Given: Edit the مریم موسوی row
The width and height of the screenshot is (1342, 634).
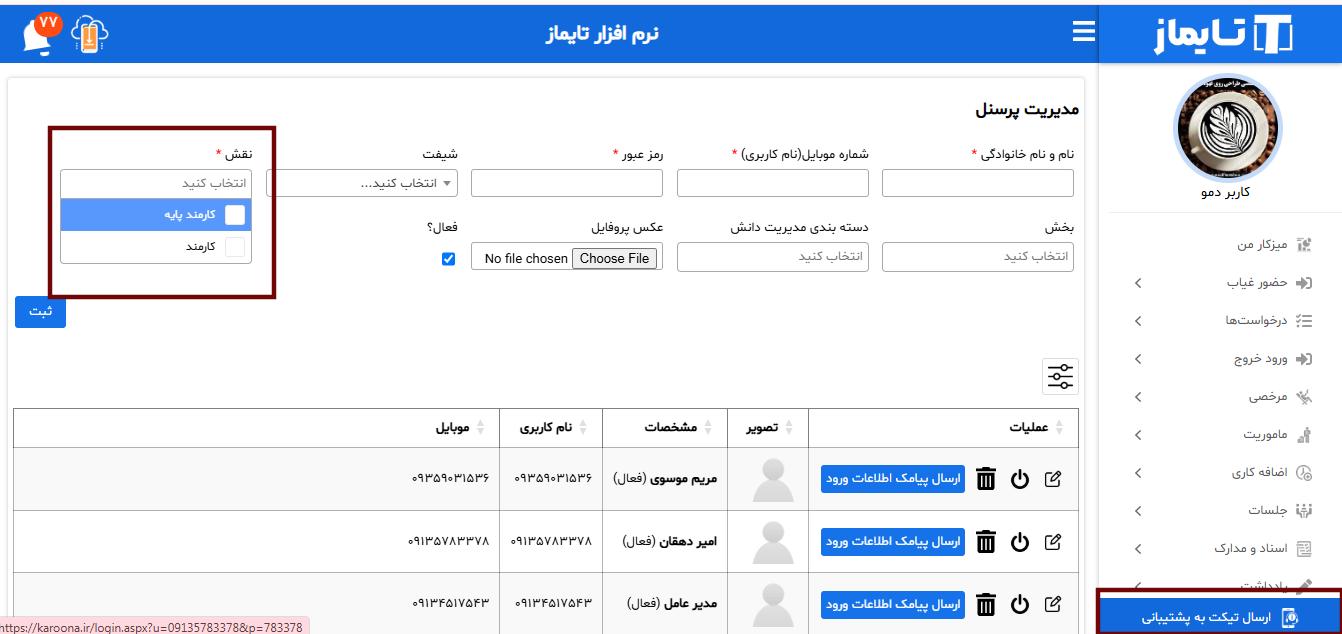Looking at the screenshot, I should coord(1052,479).
